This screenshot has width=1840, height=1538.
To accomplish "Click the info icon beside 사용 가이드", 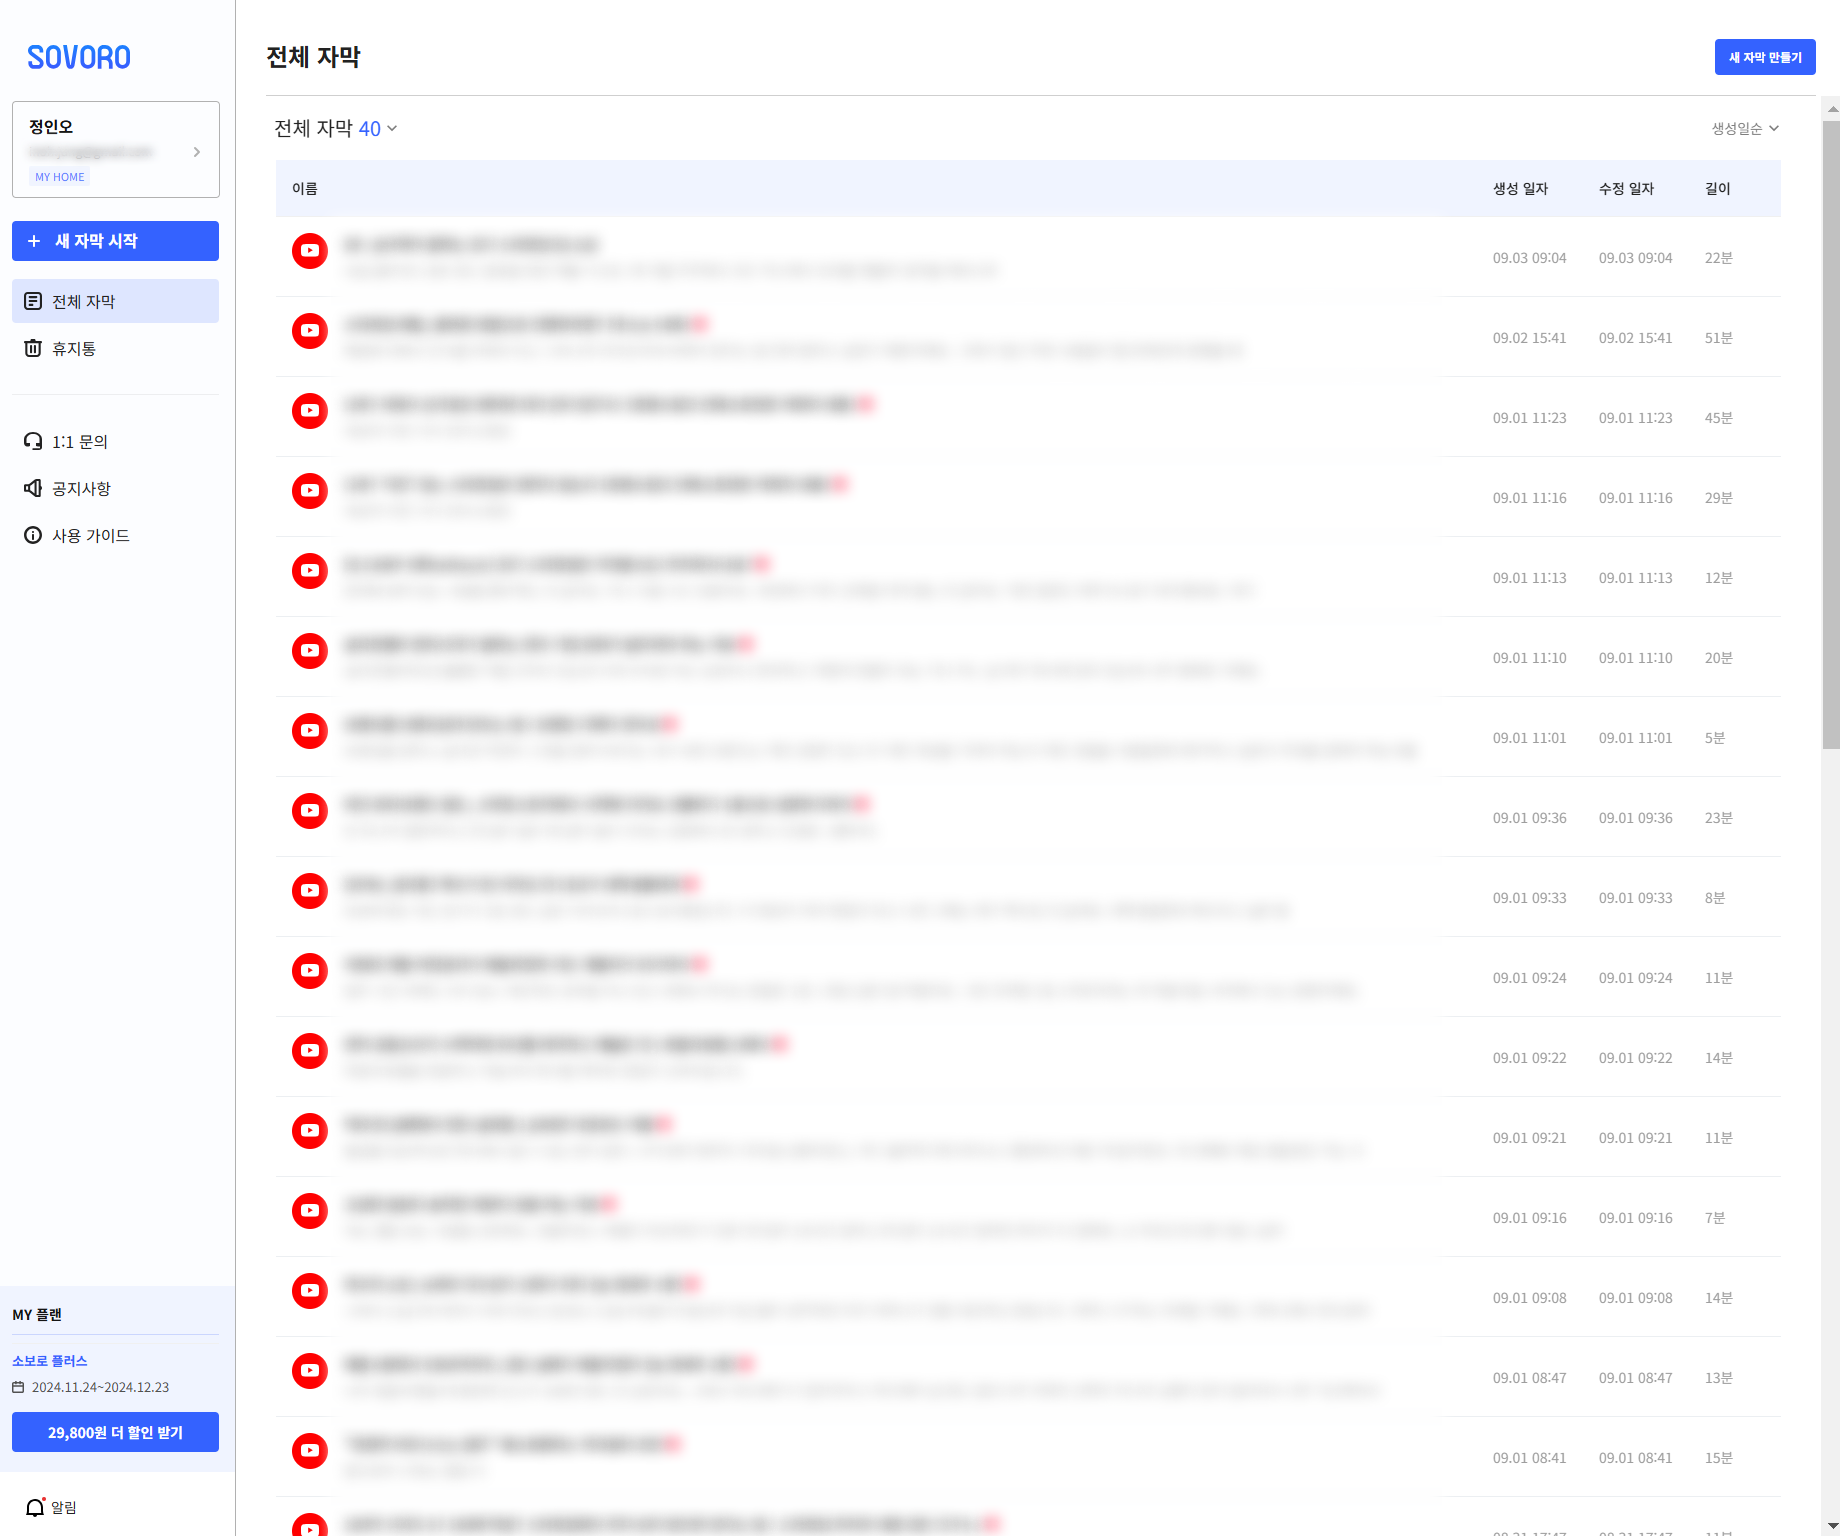I will coord(33,535).
